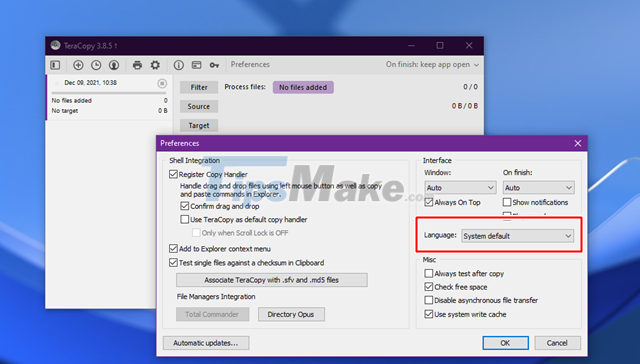Screen dimensions: 640x364
Task: Click the task progress bar in sidebar
Action: pyautogui.click(x=109, y=93)
